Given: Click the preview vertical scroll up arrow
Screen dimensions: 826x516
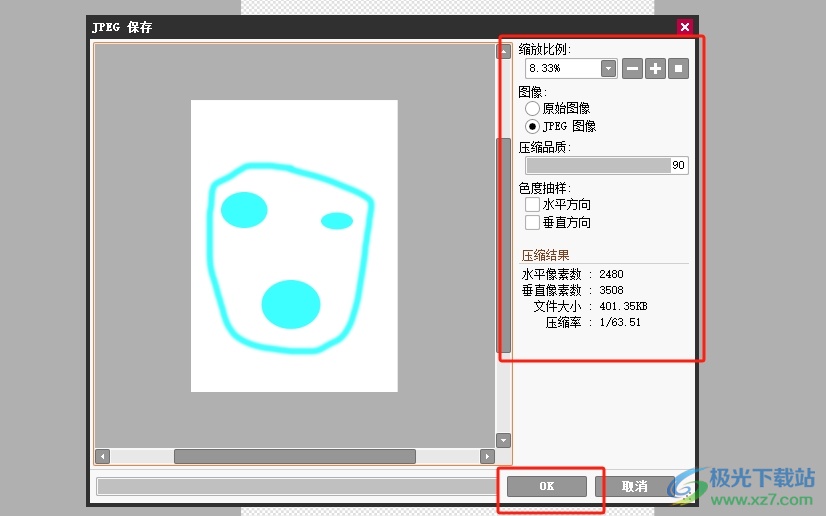Looking at the screenshot, I should 504,52.
